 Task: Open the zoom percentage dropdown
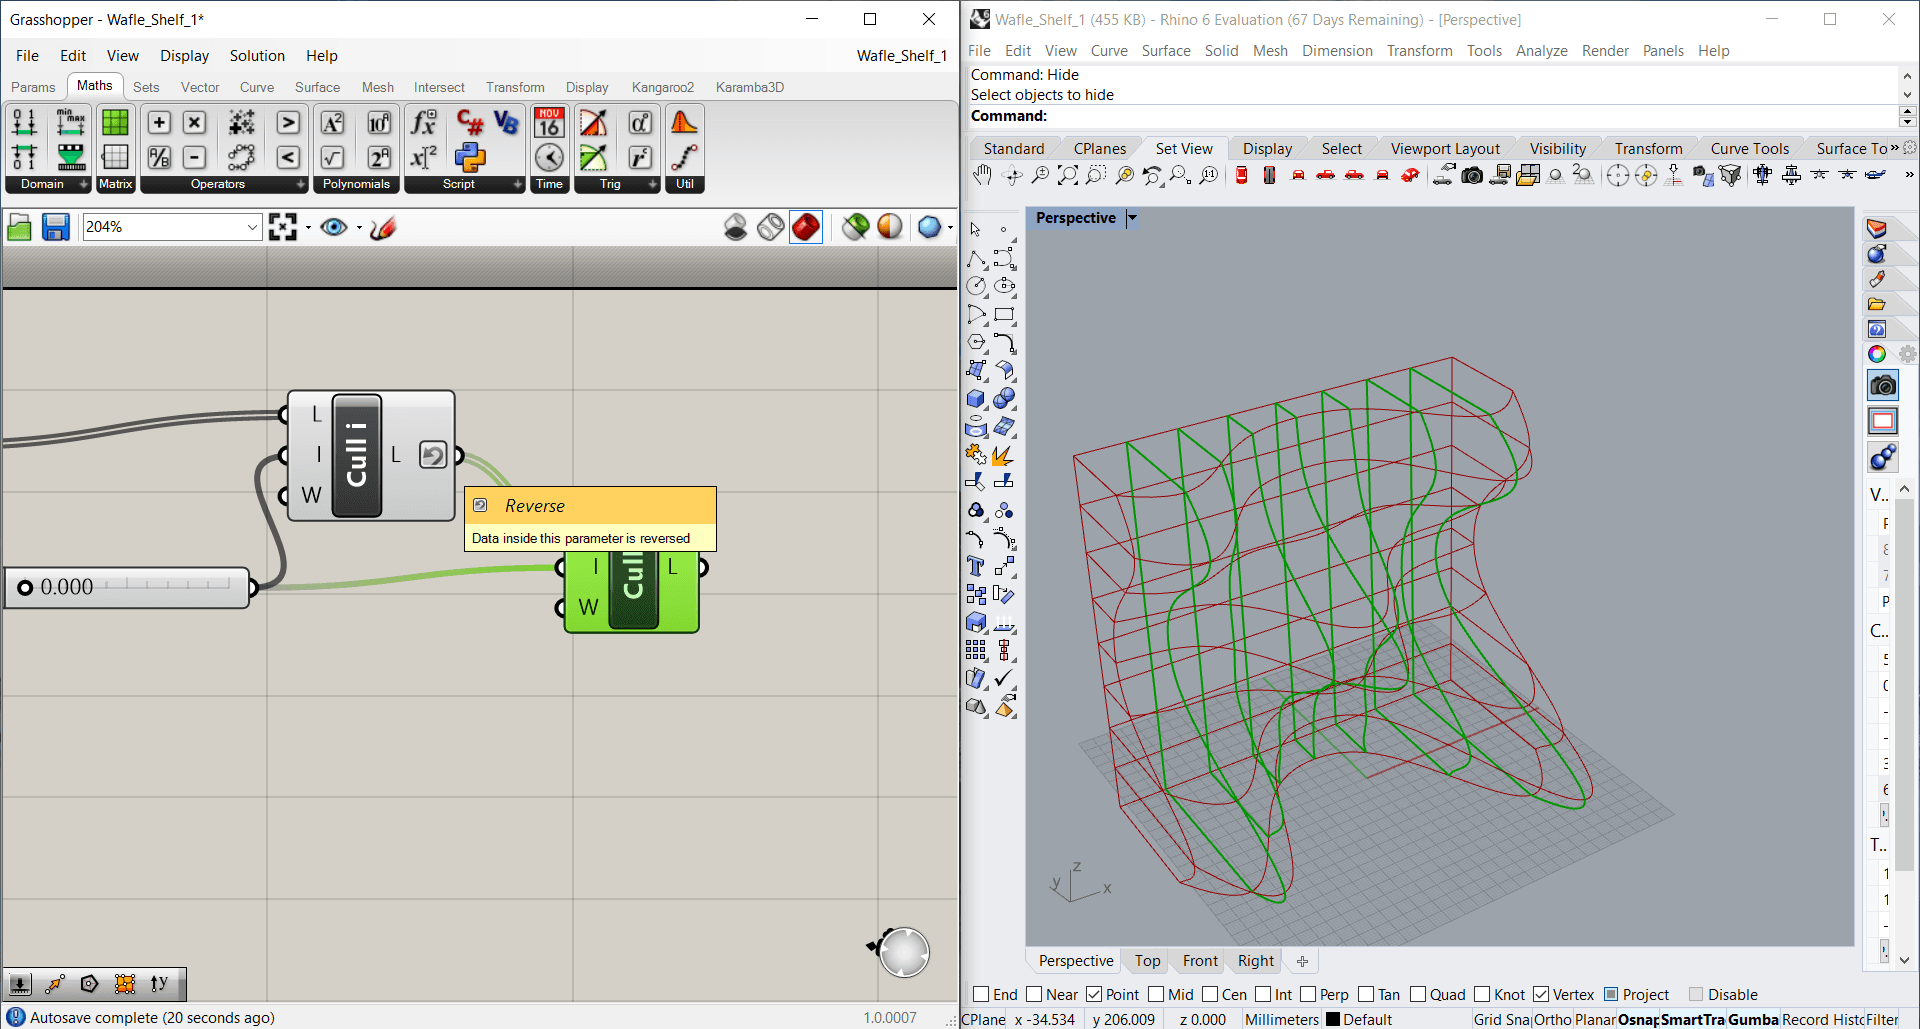point(252,228)
